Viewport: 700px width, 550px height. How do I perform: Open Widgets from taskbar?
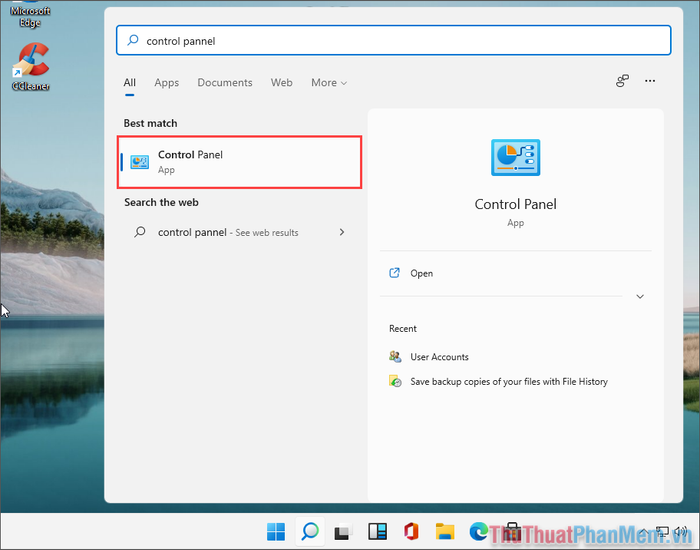[x=377, y=532]
